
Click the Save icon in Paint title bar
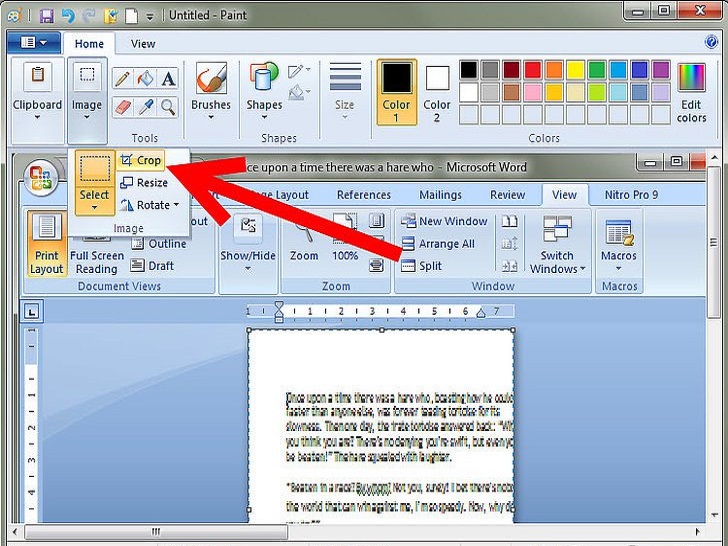click(x=46, y=16)
